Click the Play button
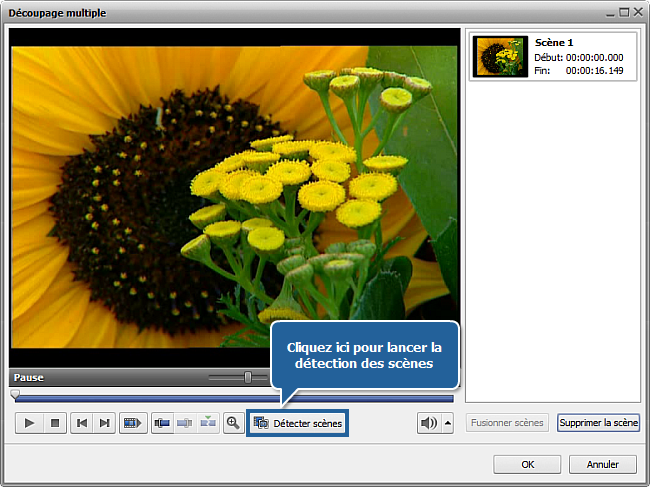Image resolution: width=650 pixels, height=487 pixels. pos(30,423)
